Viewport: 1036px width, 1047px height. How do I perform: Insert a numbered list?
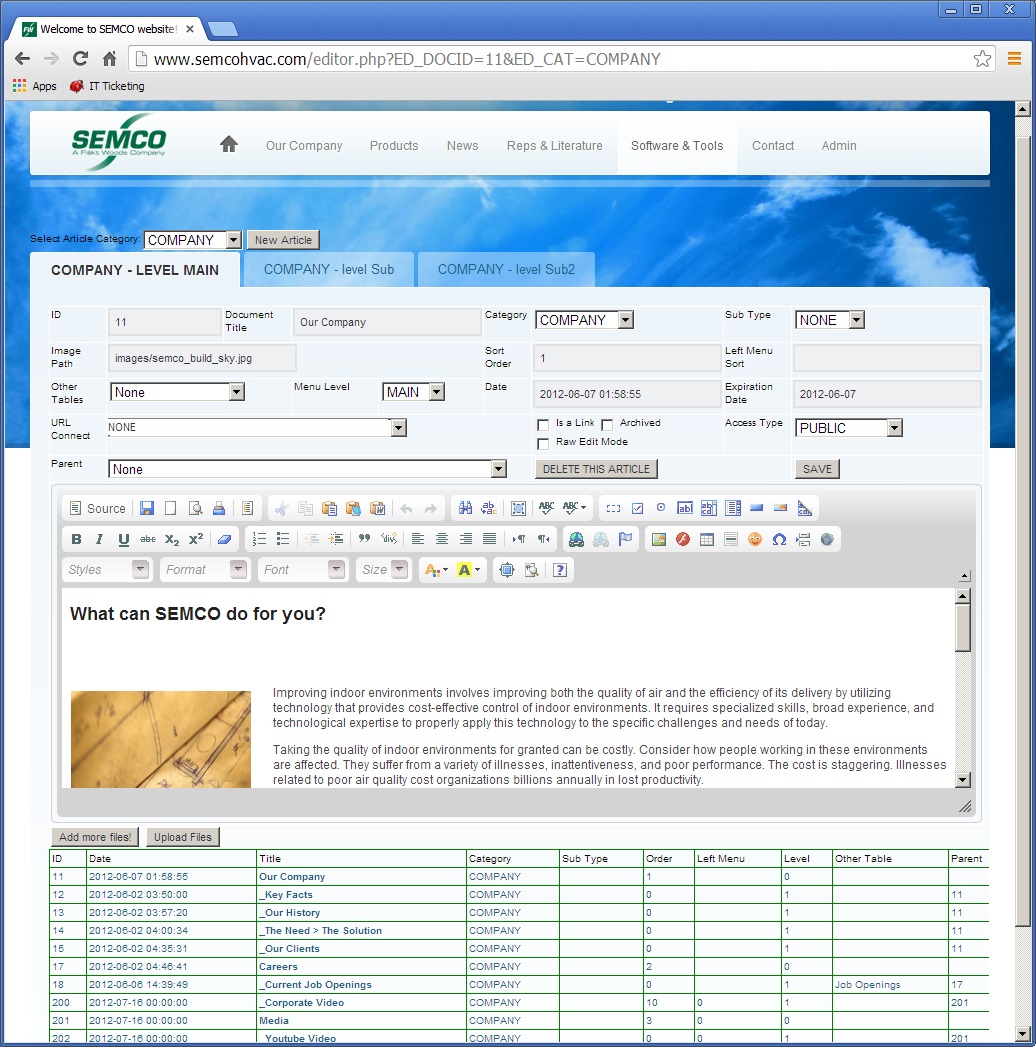(x=259, y=539)
